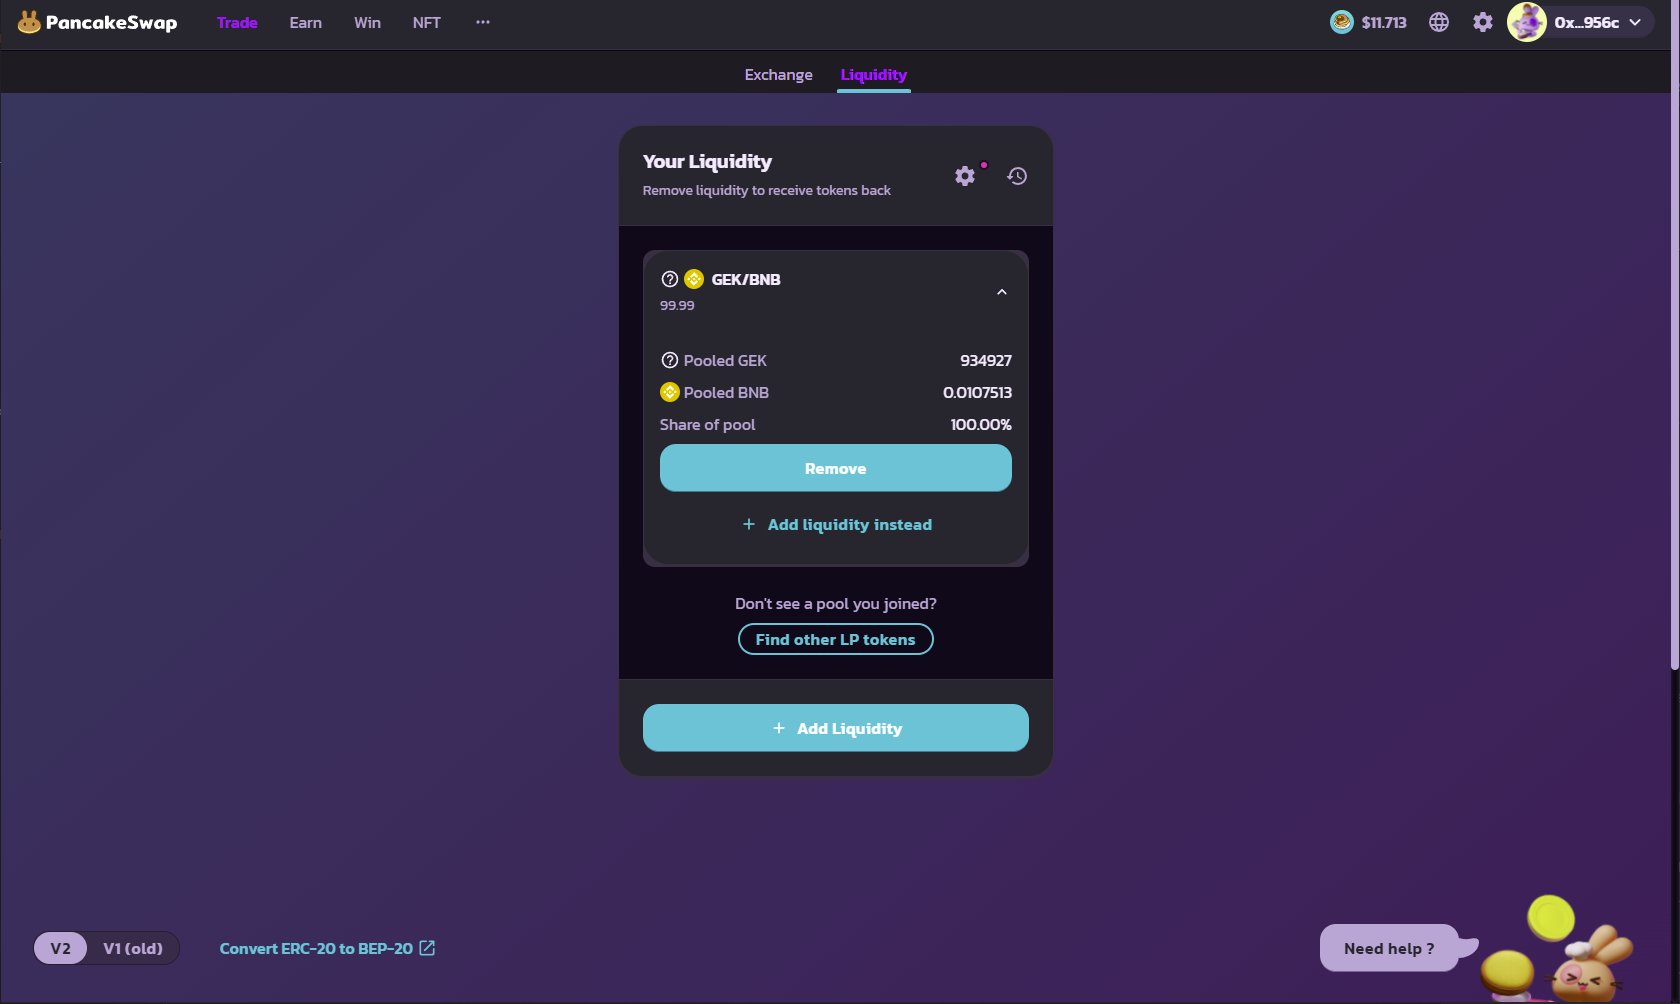The height and width of the screenshot is (1004, 1680).
Task: Click the Add Liquidity button
Action: pyautogui.click(x=836, y=728)
